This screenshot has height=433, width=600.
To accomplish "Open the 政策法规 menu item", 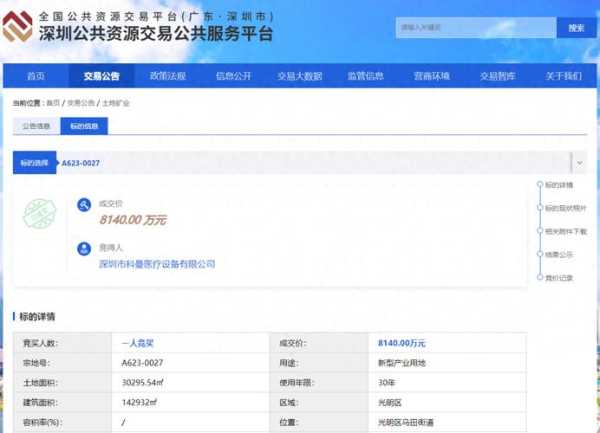I will pos(167,76).
